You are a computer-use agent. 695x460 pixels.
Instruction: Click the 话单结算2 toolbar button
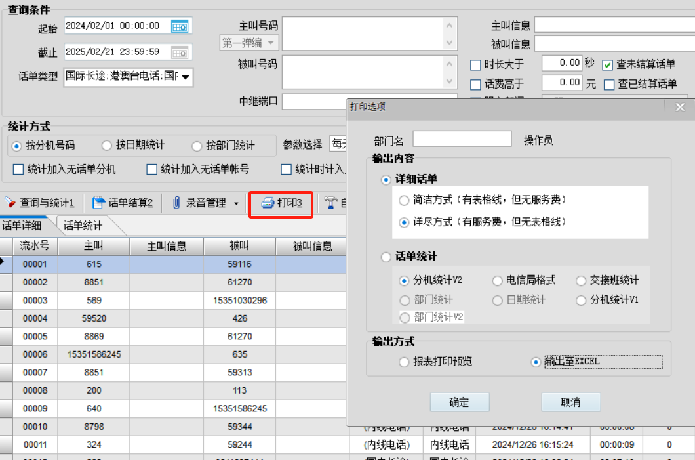pos(122,203)
